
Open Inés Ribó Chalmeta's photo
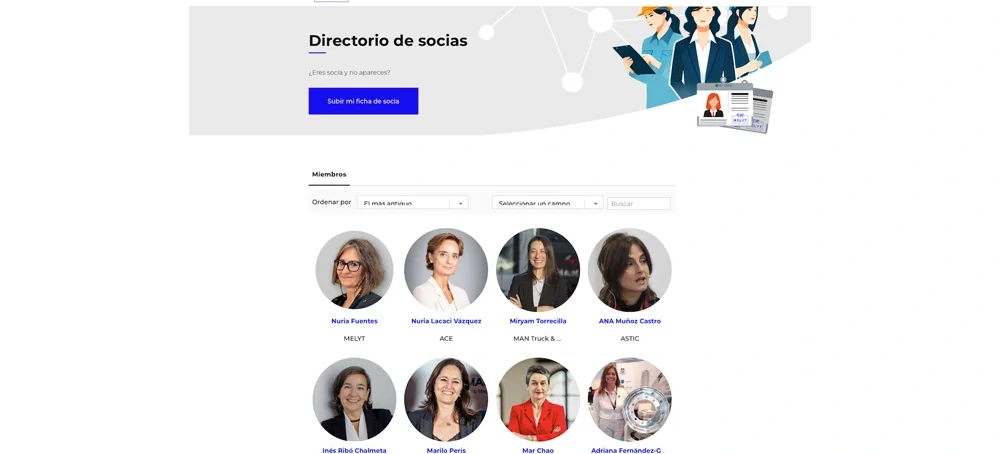point(354,399)
